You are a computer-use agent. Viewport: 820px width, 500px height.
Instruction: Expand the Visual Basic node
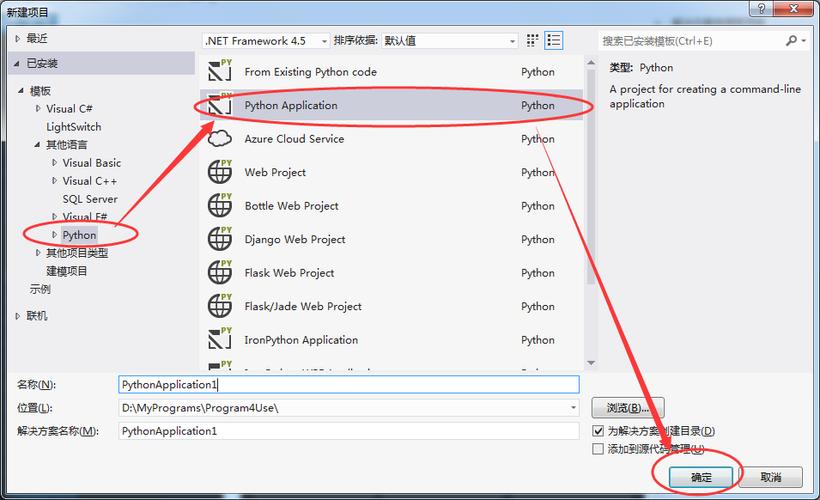coord(54,163)
